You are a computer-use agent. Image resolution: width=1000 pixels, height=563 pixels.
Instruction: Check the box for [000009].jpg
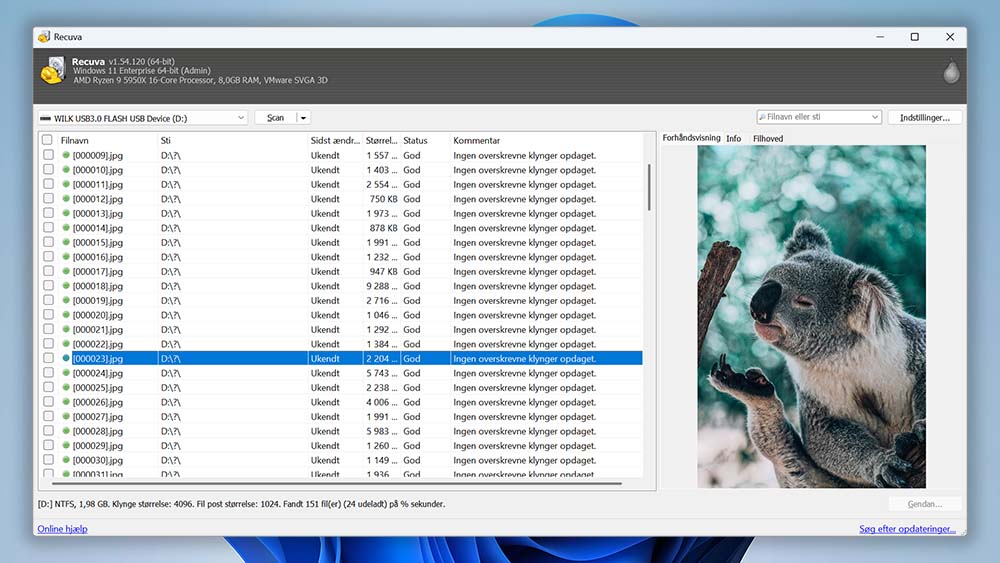click(x=48, y=154)
